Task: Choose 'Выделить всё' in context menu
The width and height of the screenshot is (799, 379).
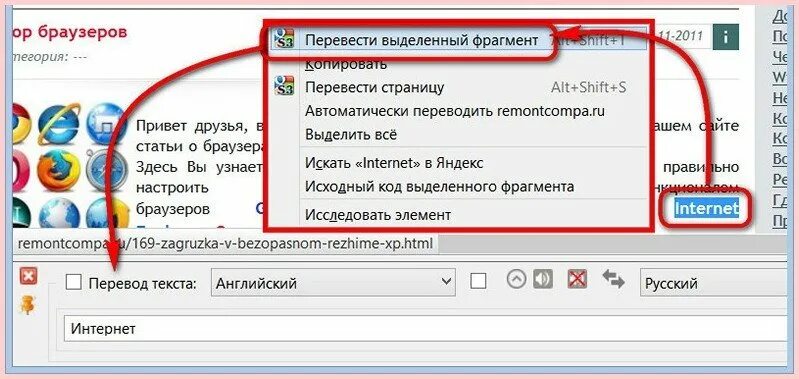Action: (x=458, y=135)
